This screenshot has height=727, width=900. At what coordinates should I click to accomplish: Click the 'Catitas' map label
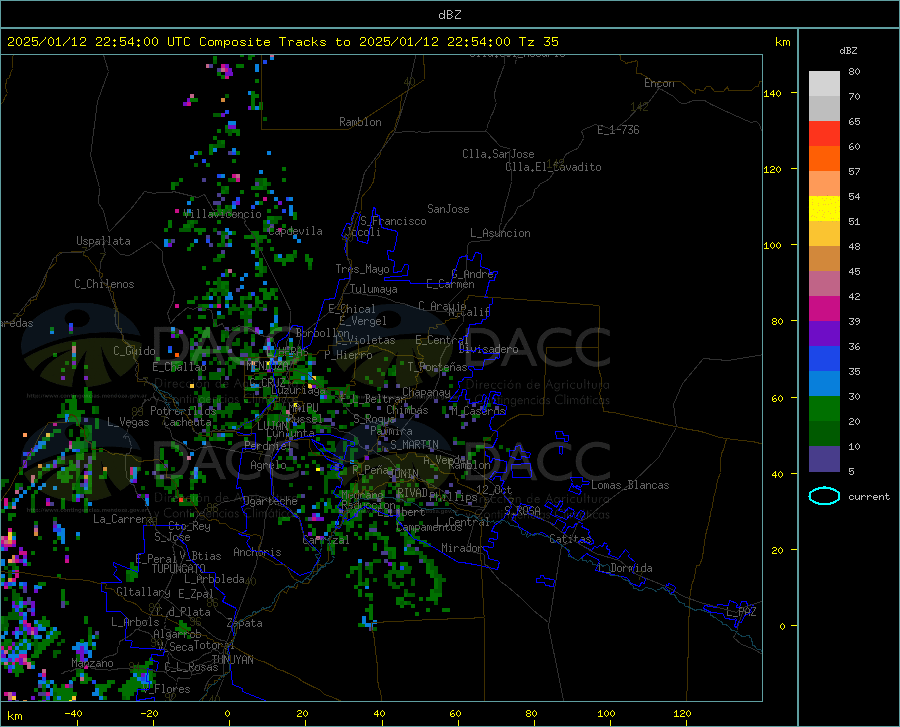570,539
